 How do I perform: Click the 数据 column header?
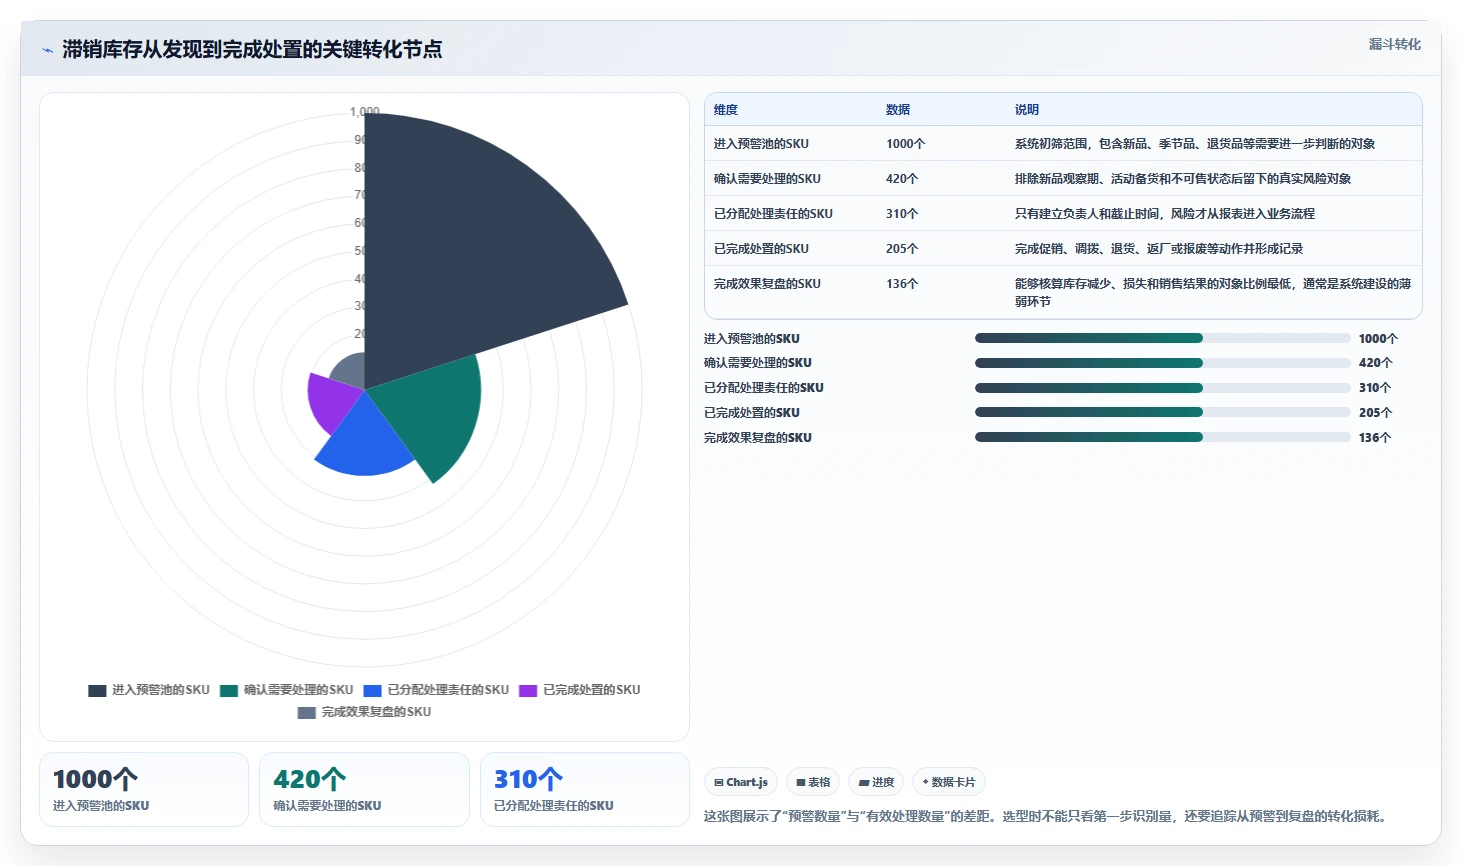898,110
